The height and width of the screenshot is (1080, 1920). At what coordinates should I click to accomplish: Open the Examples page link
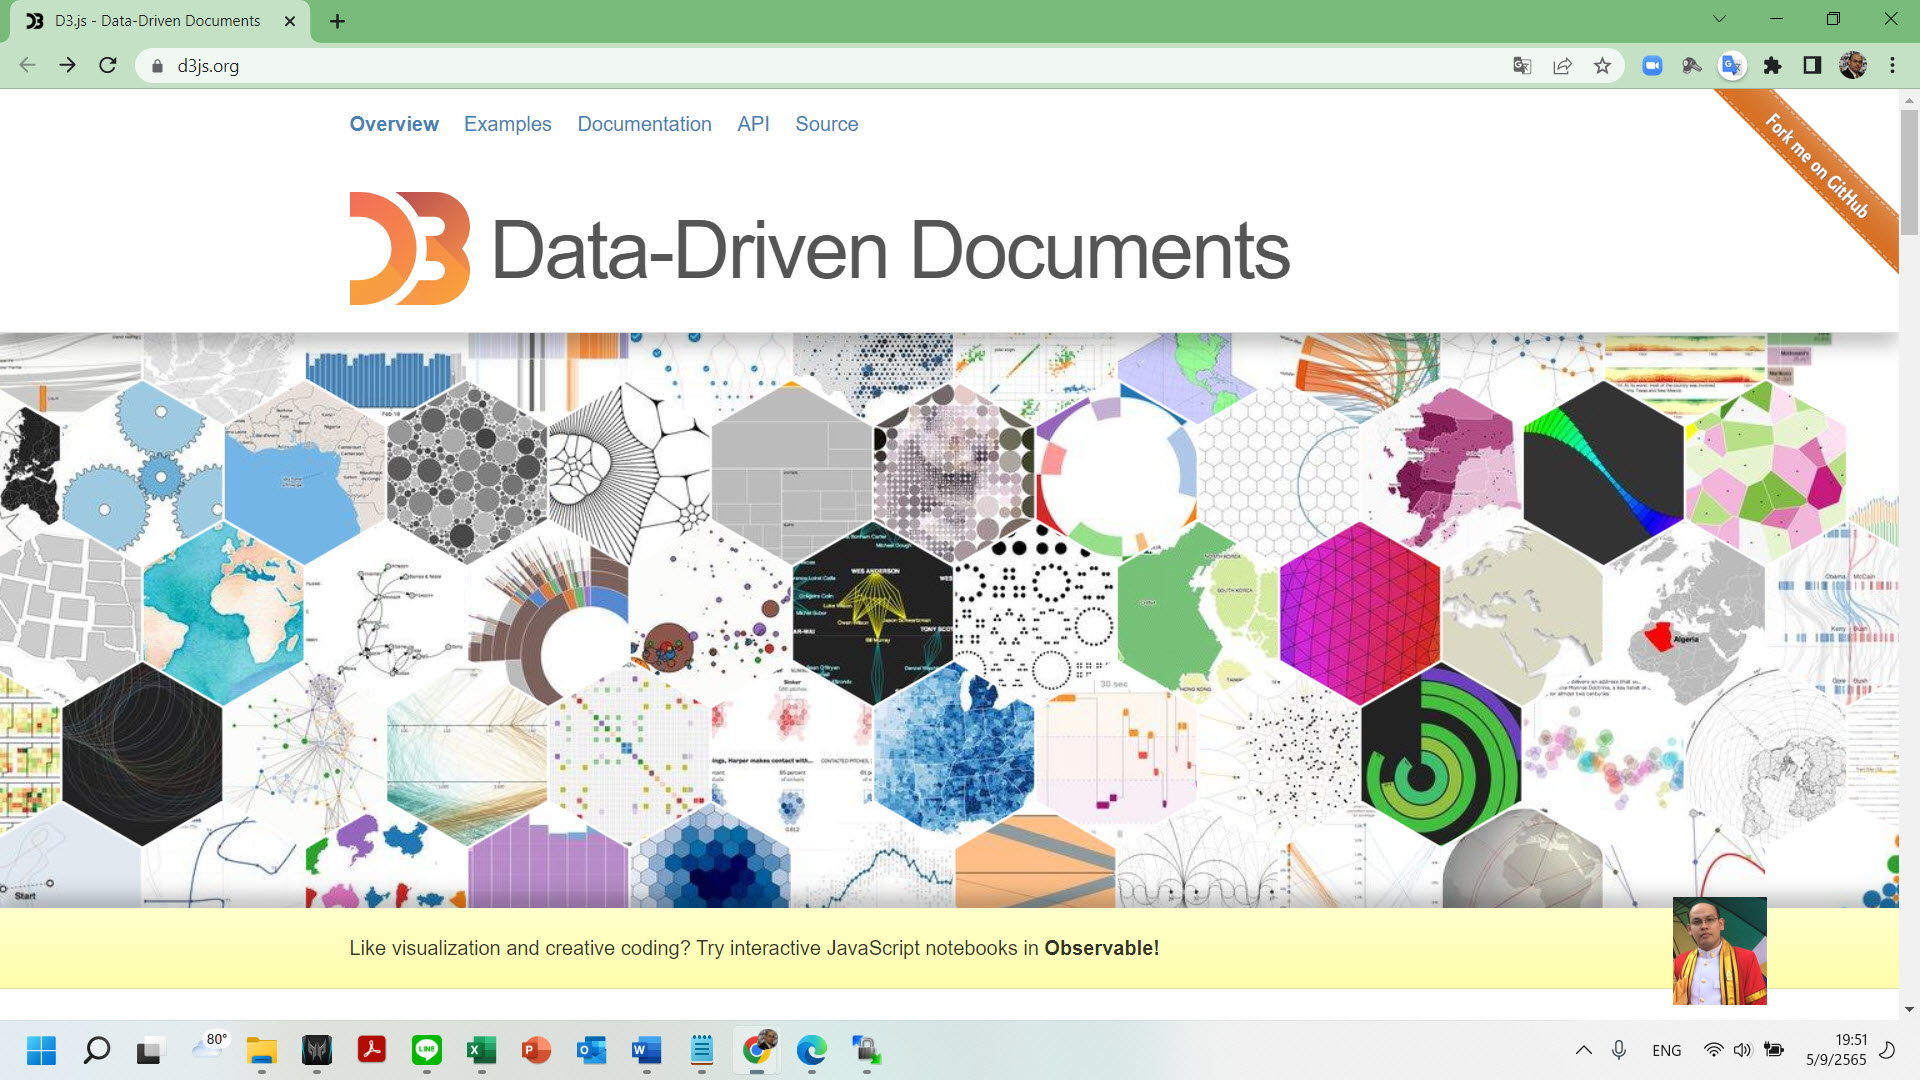507,124
